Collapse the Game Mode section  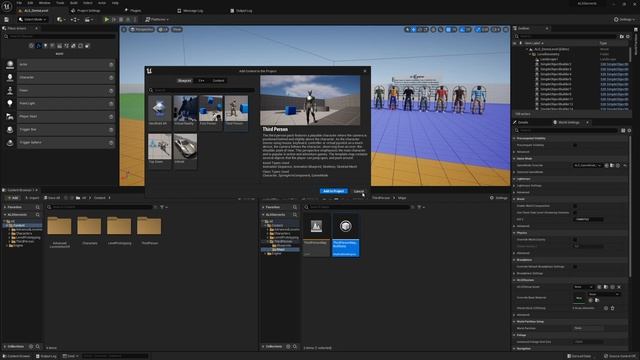514,158
